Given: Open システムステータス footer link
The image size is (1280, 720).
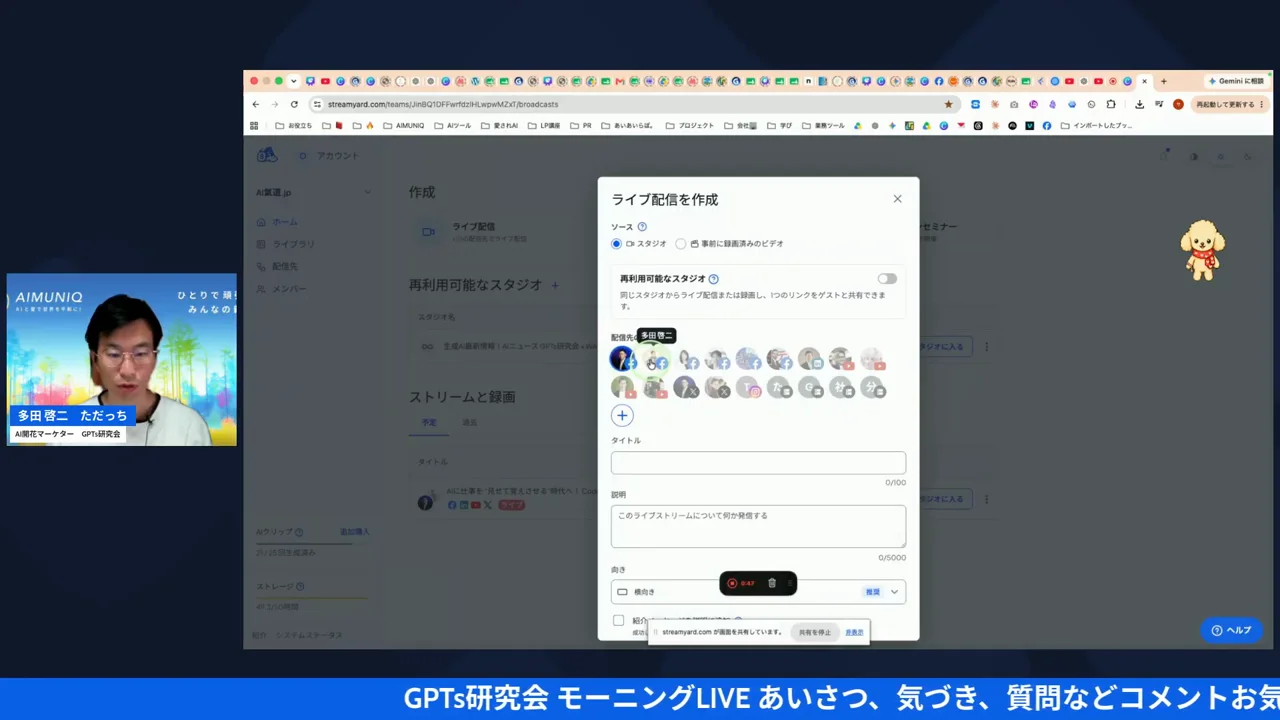Looking at the screenshot, I should [308, 635].
